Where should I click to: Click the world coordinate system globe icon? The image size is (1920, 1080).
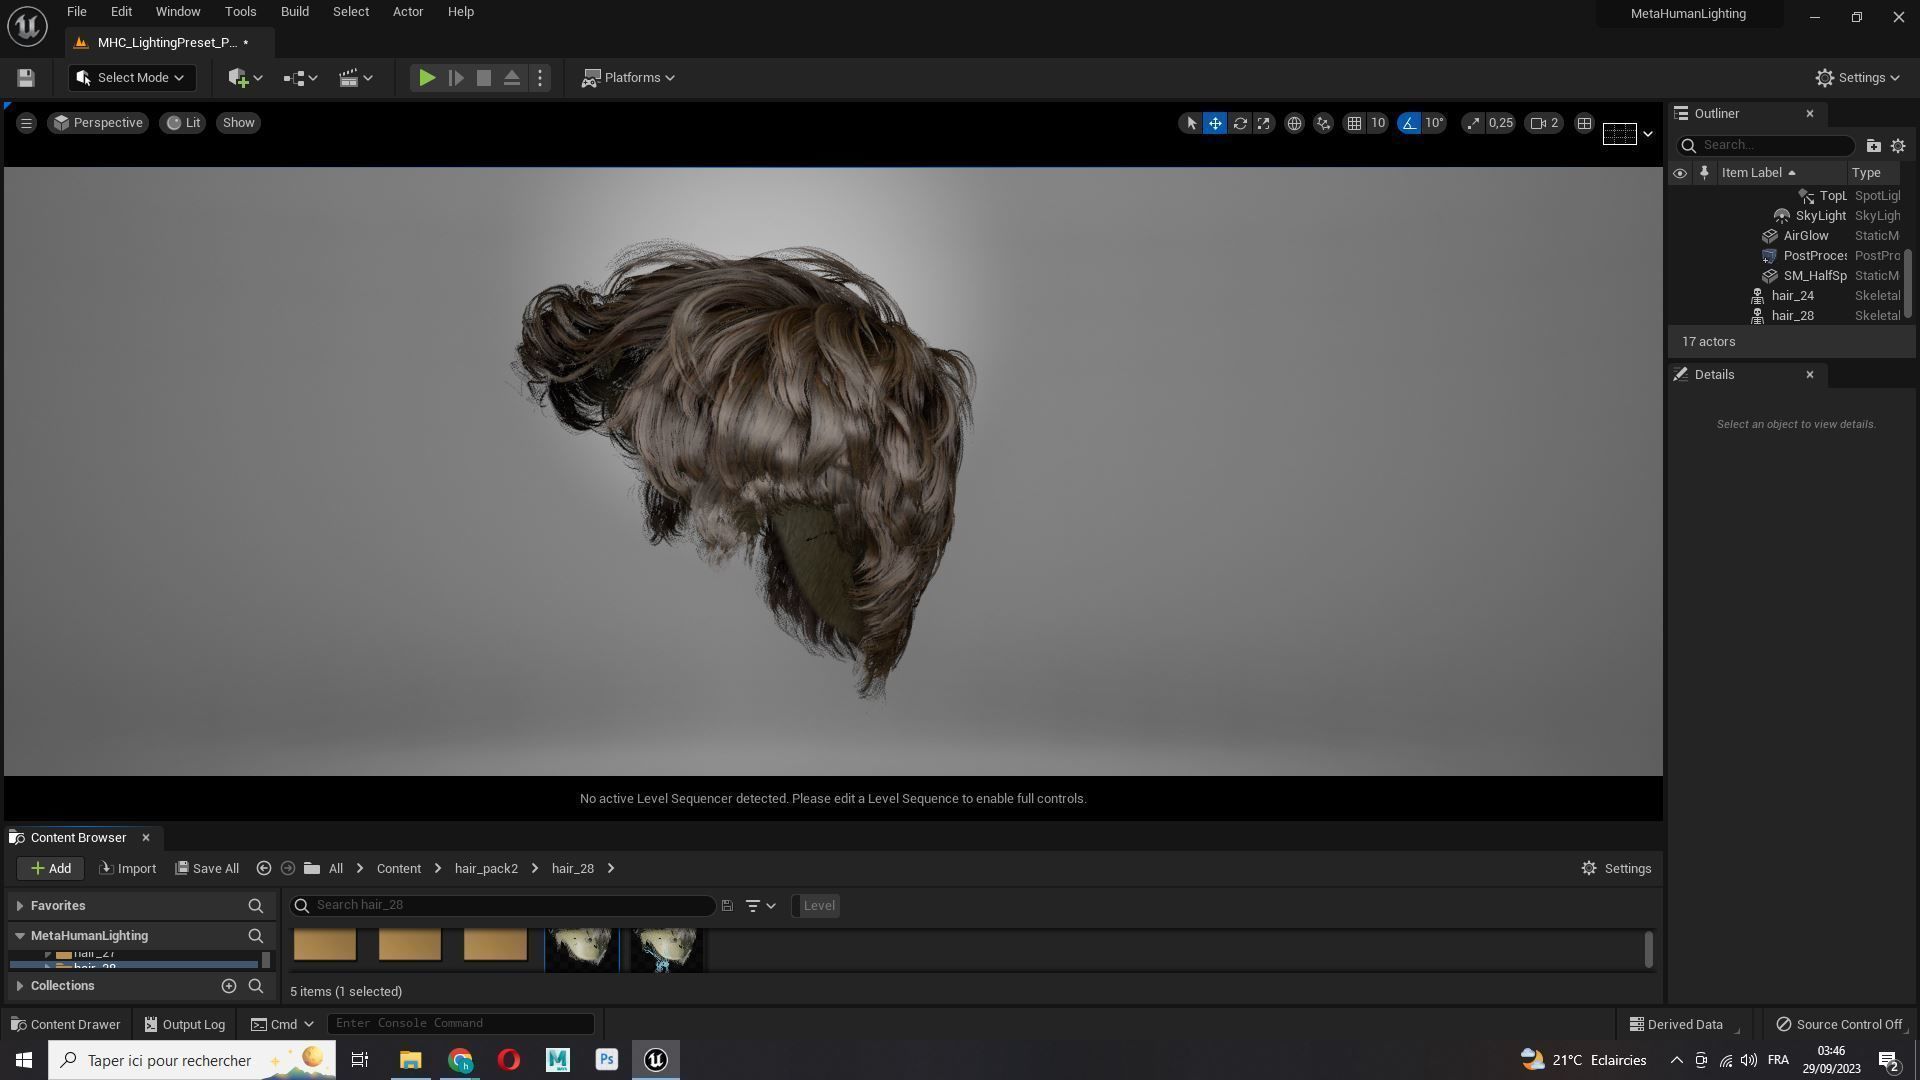point(1294,123)
